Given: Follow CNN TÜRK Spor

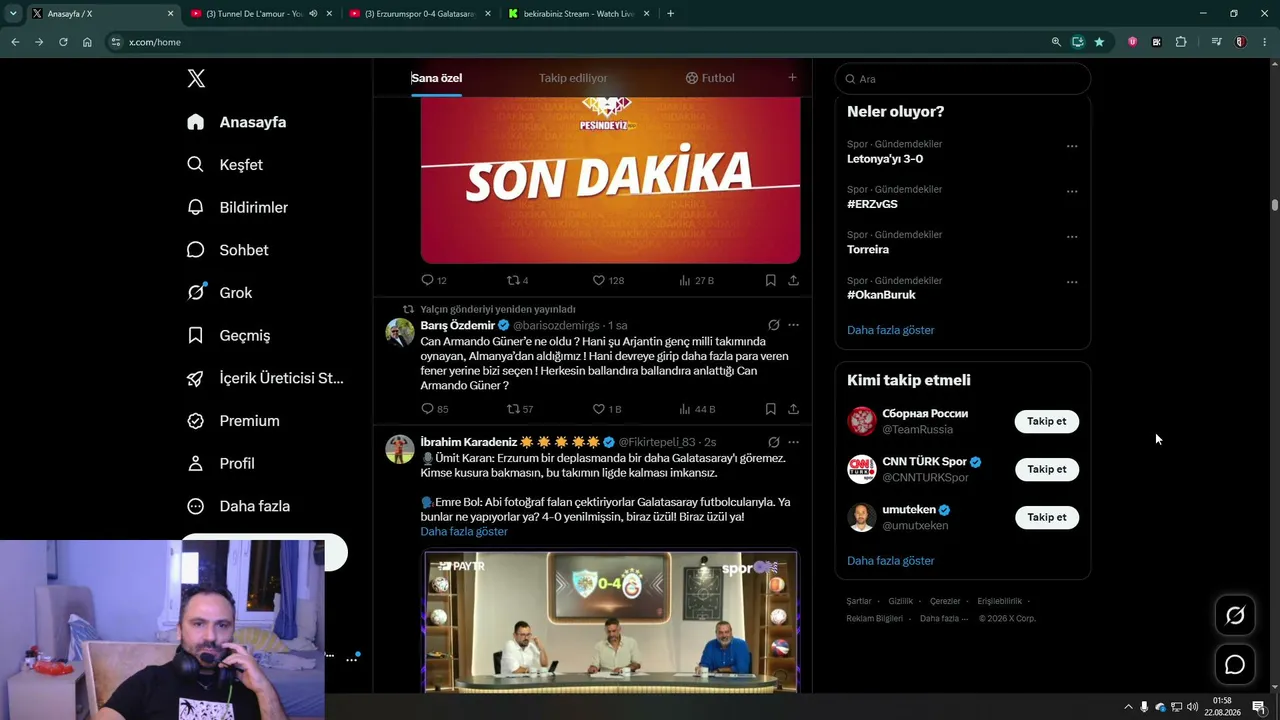Looking at the screenshot, I should (1047, 469).
